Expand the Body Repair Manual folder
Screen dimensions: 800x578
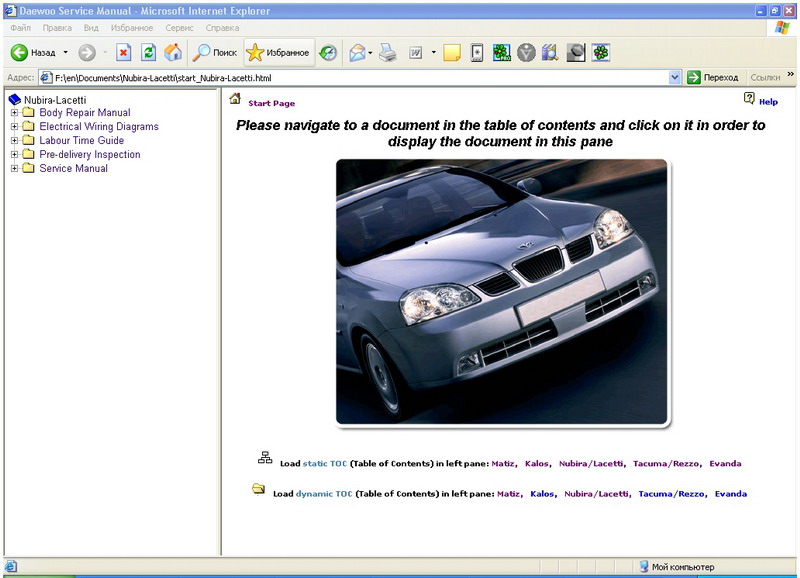[x=14, y=112]
